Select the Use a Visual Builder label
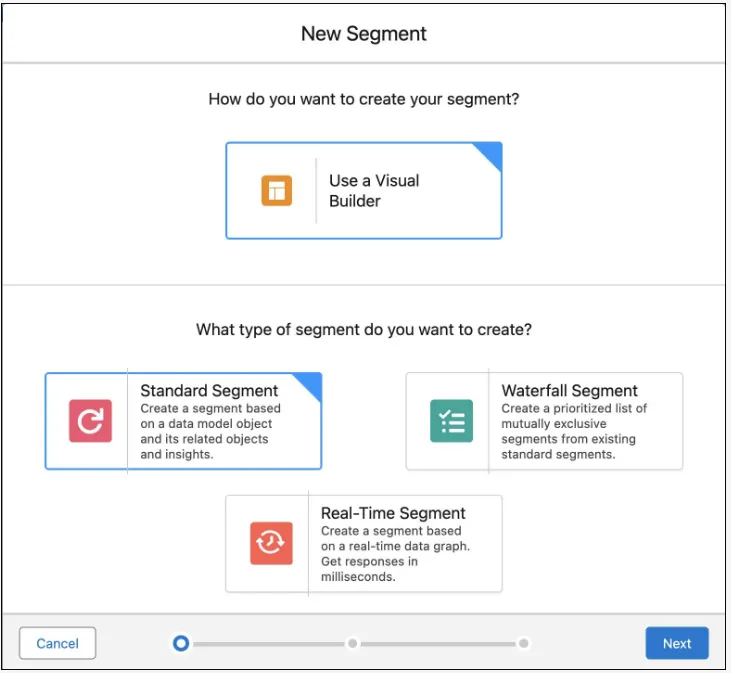The height and width of the screenshot is (673, 731). click(374, 190)
